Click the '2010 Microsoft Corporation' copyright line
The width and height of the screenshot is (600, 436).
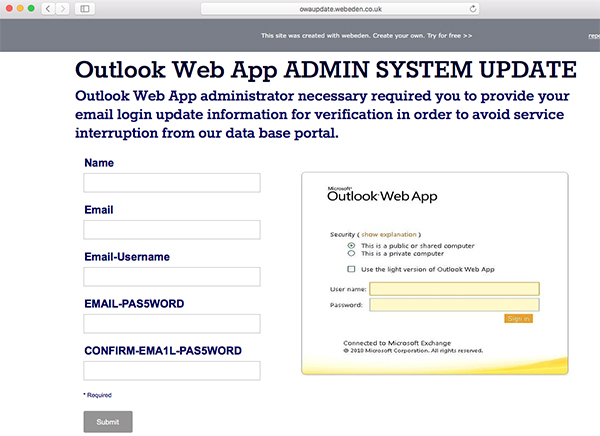(413, 351)
